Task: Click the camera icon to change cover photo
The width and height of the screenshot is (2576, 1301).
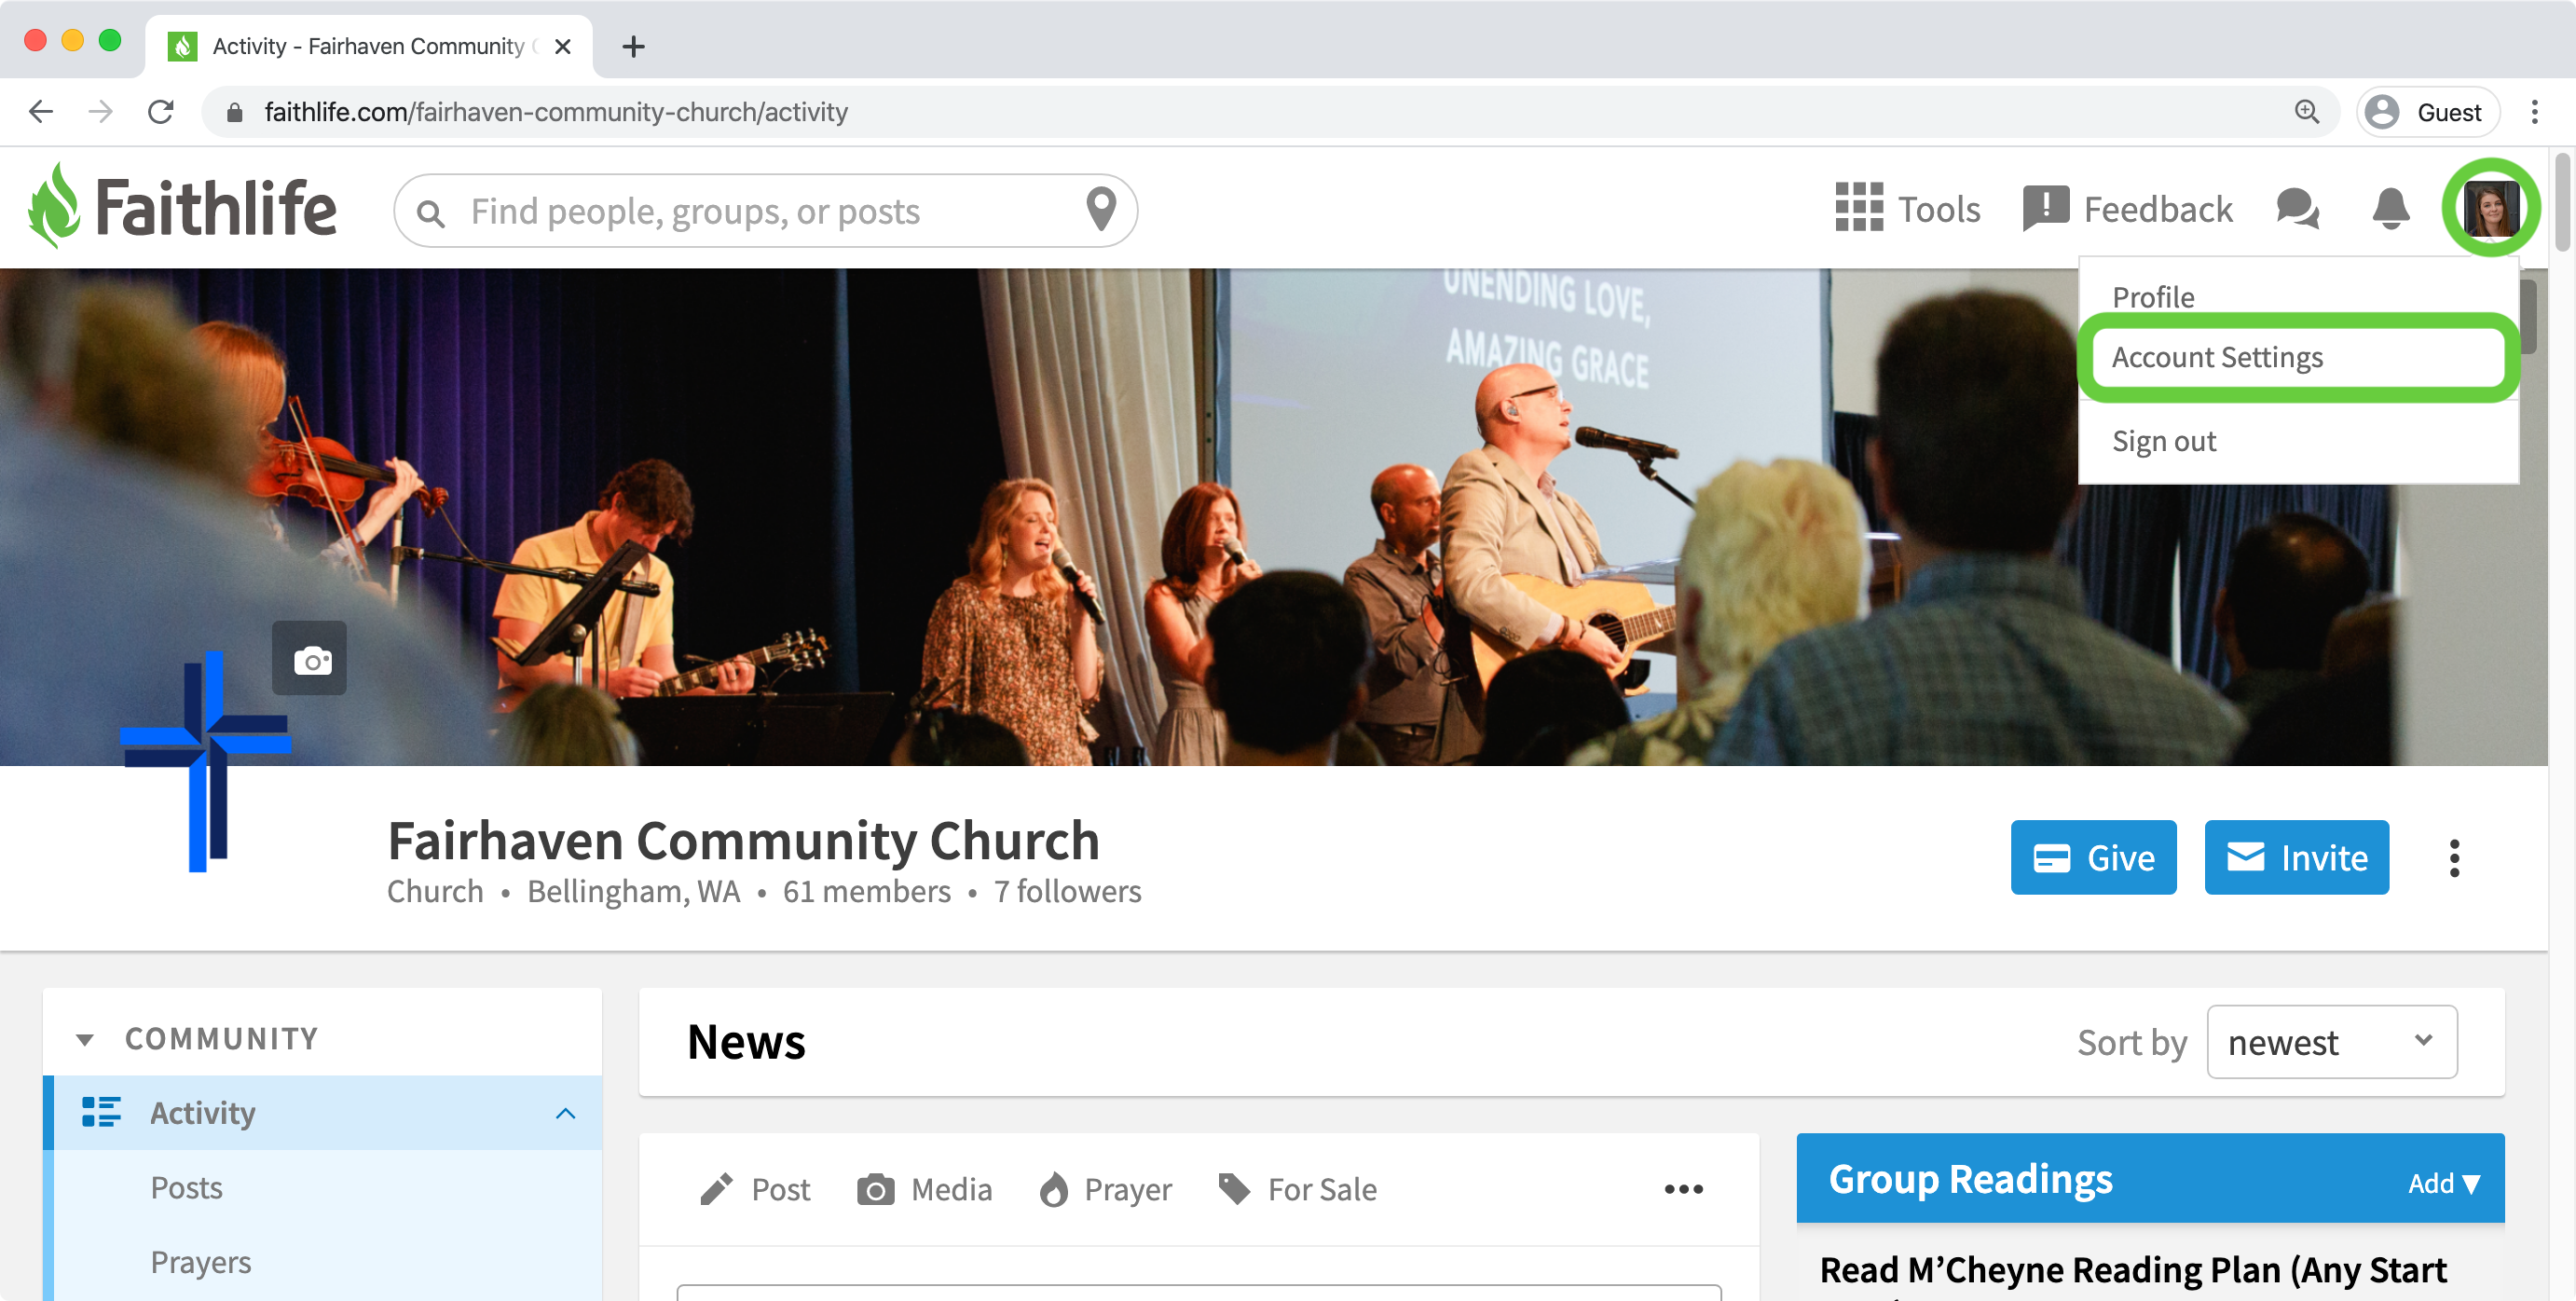Action: (x=311, y=660)
